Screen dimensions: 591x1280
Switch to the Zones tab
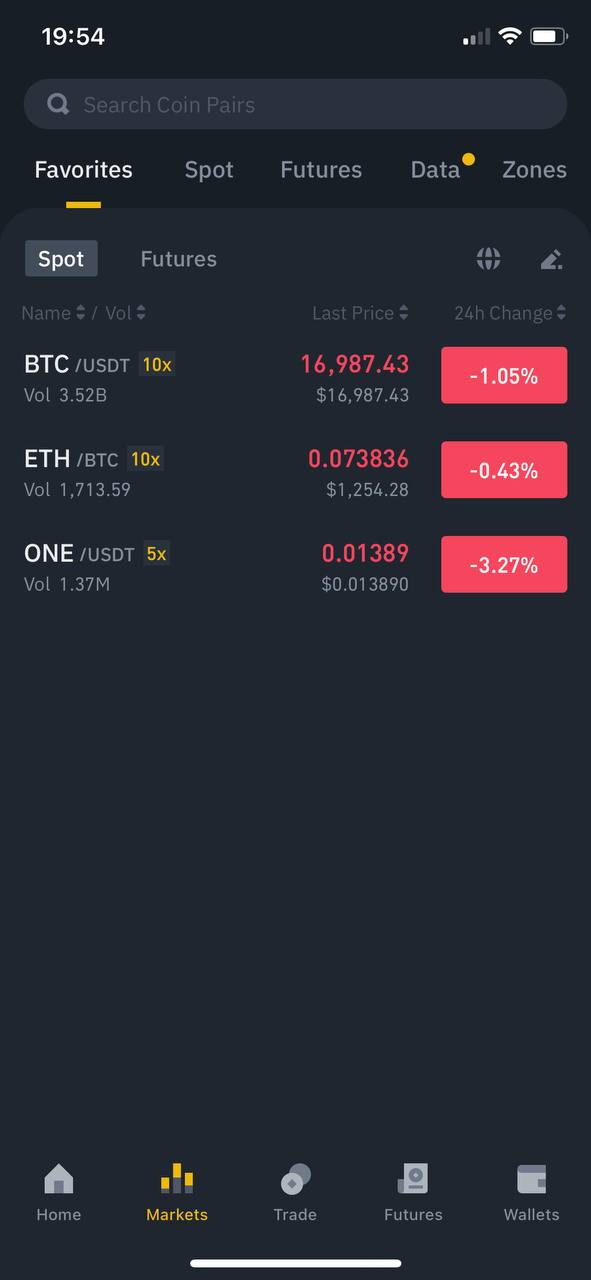(x=534, y=170)
